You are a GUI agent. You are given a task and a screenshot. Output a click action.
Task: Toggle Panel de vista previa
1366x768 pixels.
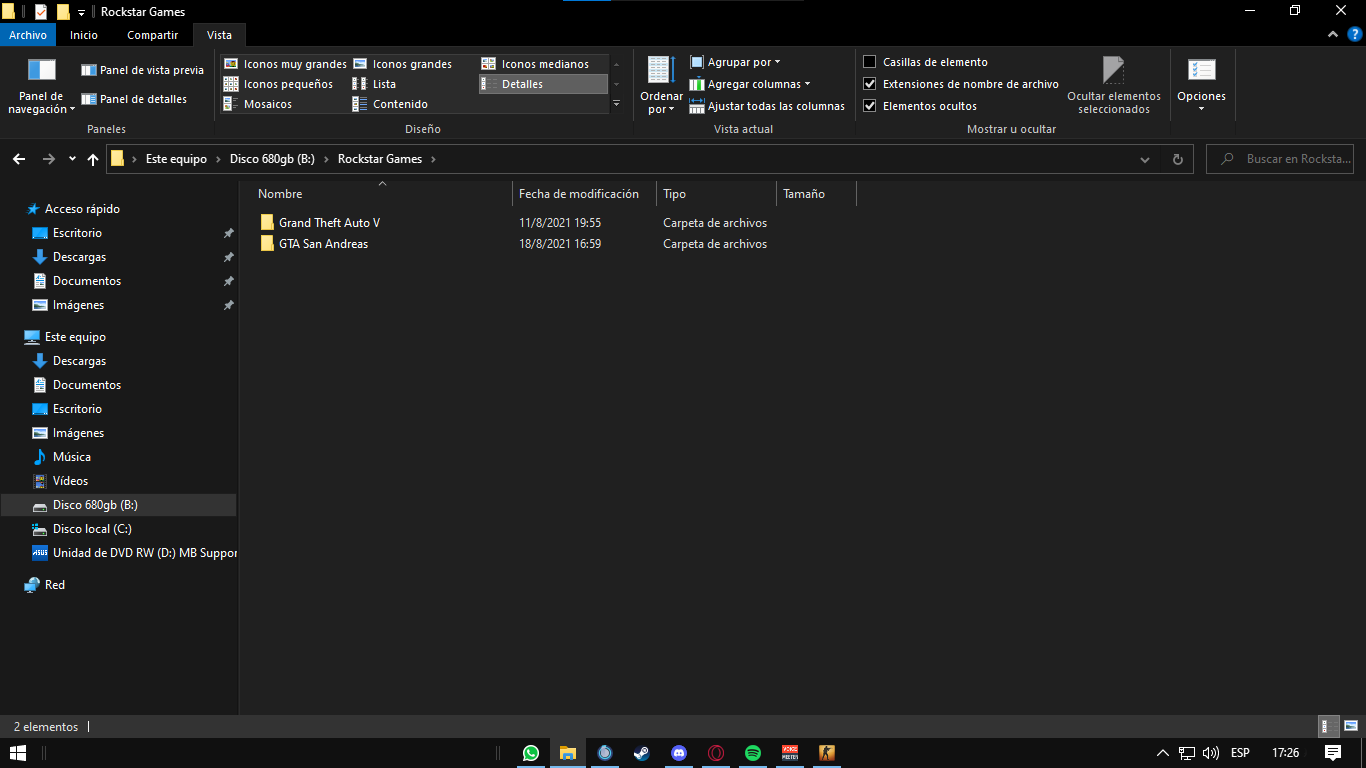142,70
